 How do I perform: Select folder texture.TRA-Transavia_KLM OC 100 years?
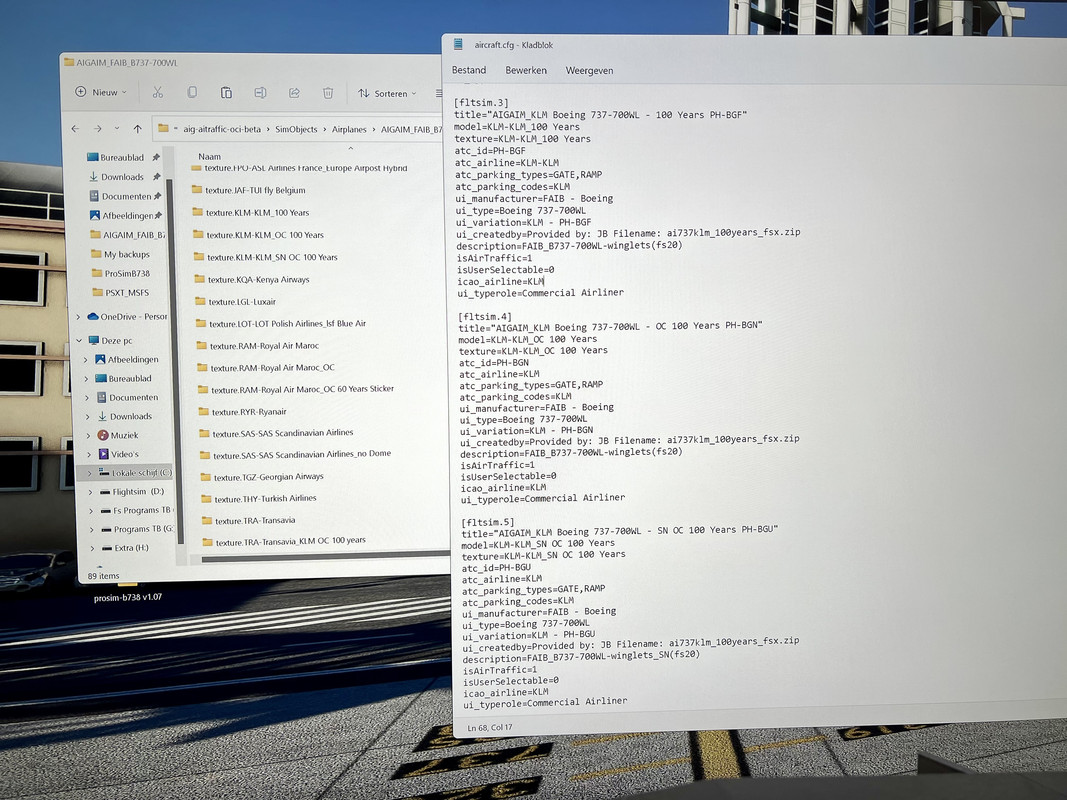pyautogui.click(x=284, y=541)
